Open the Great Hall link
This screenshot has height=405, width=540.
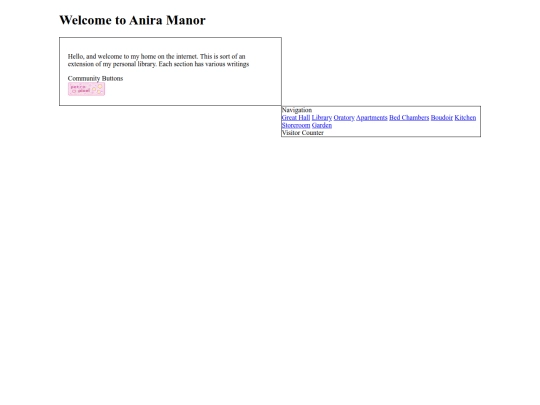pos(295,118)
